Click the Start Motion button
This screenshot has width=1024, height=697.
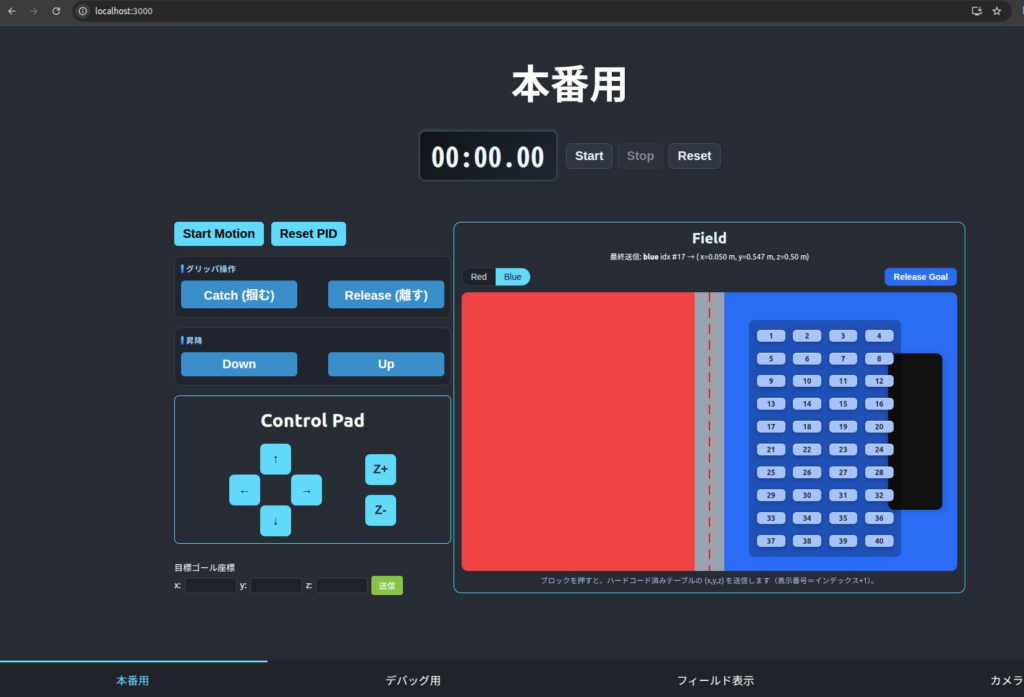click(219, 234)
